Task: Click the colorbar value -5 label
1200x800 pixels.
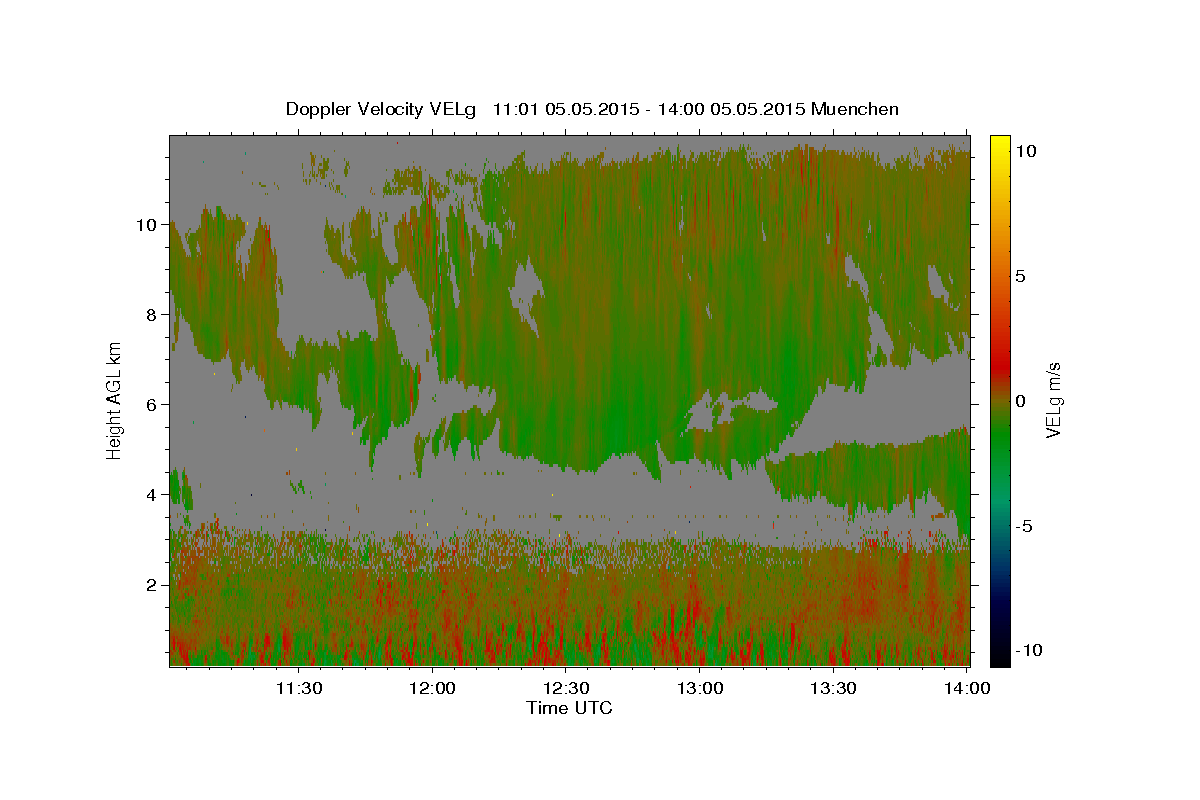Action: click(1025, 526)
